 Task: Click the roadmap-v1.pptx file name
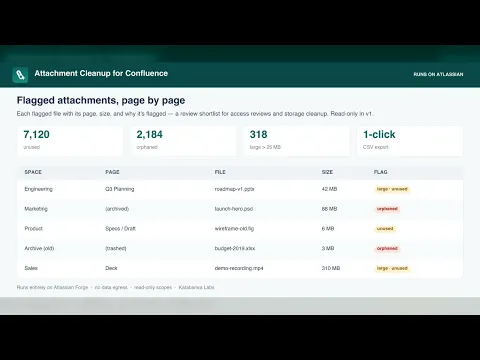click(x=234, y=189)
